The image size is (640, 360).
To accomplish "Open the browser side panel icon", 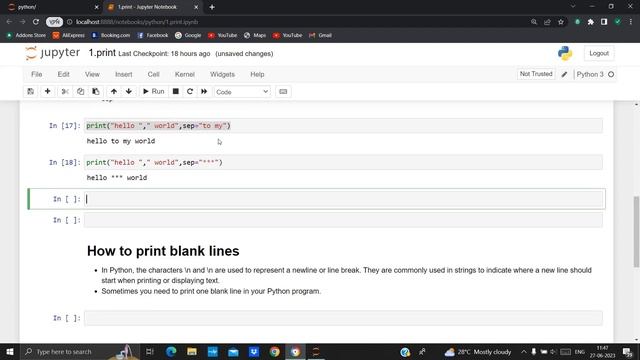I will click(x=604, y=22).
